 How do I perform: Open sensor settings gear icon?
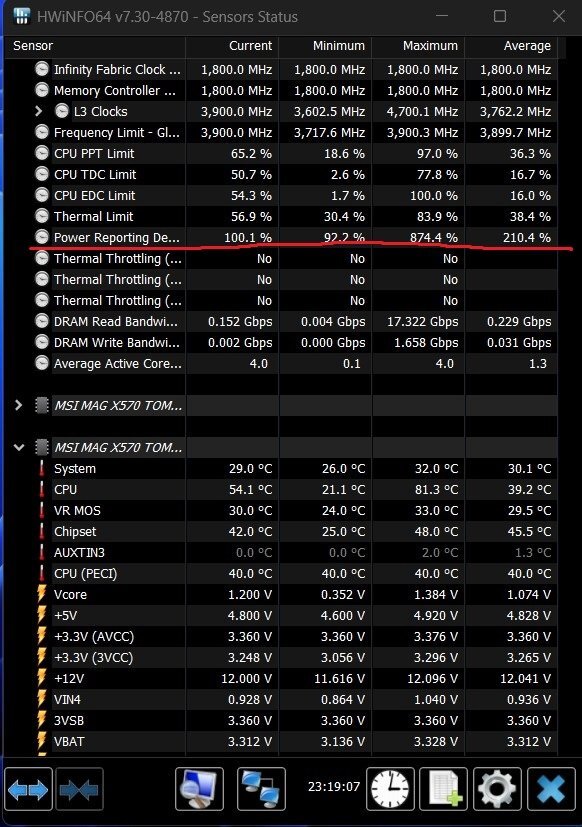point(497,789)
